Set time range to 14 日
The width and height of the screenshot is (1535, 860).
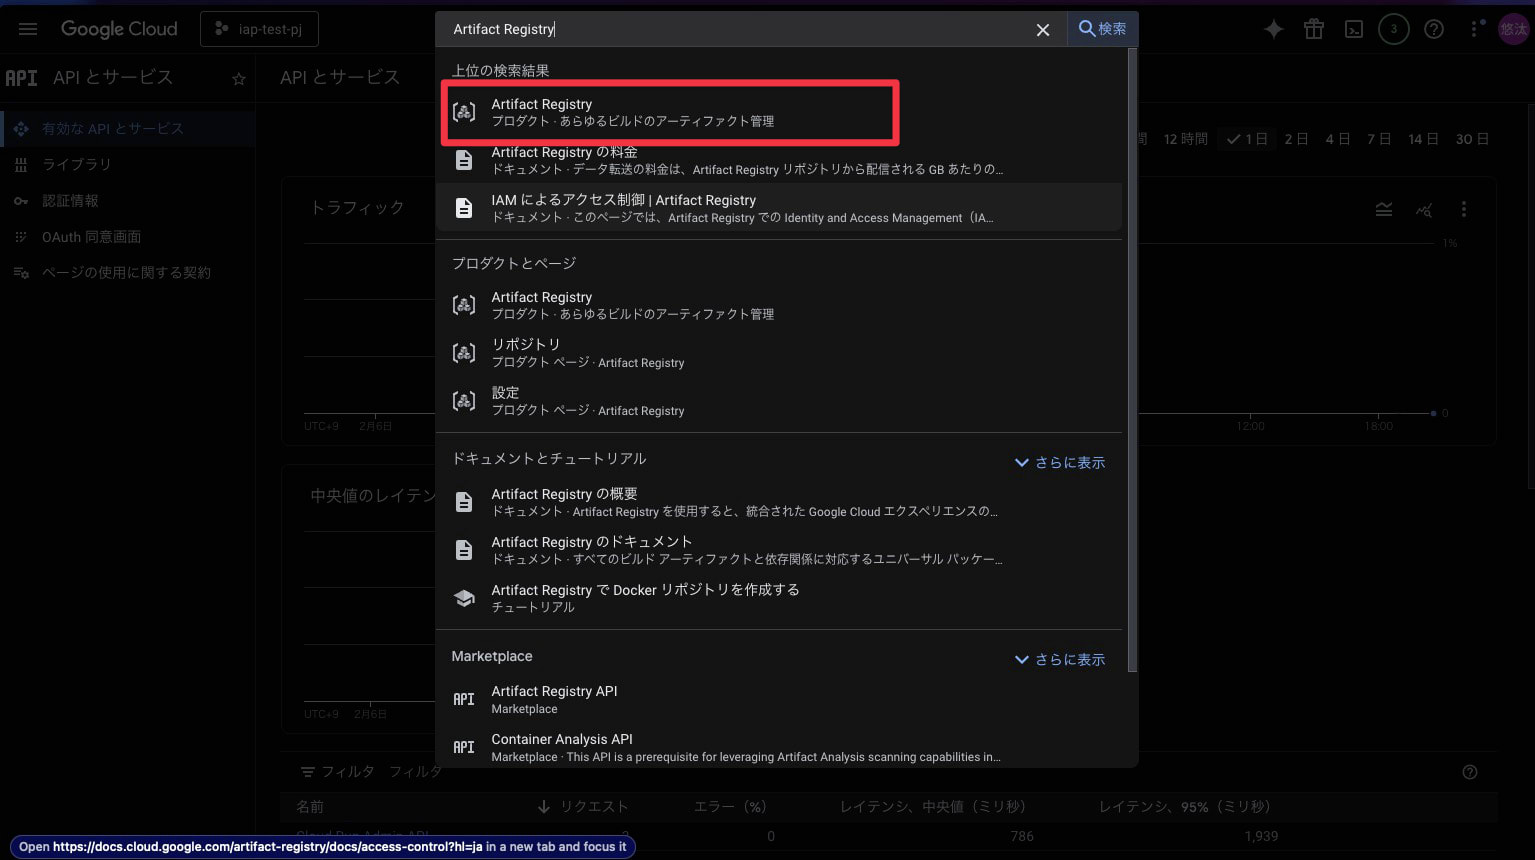click(1423, 139)
